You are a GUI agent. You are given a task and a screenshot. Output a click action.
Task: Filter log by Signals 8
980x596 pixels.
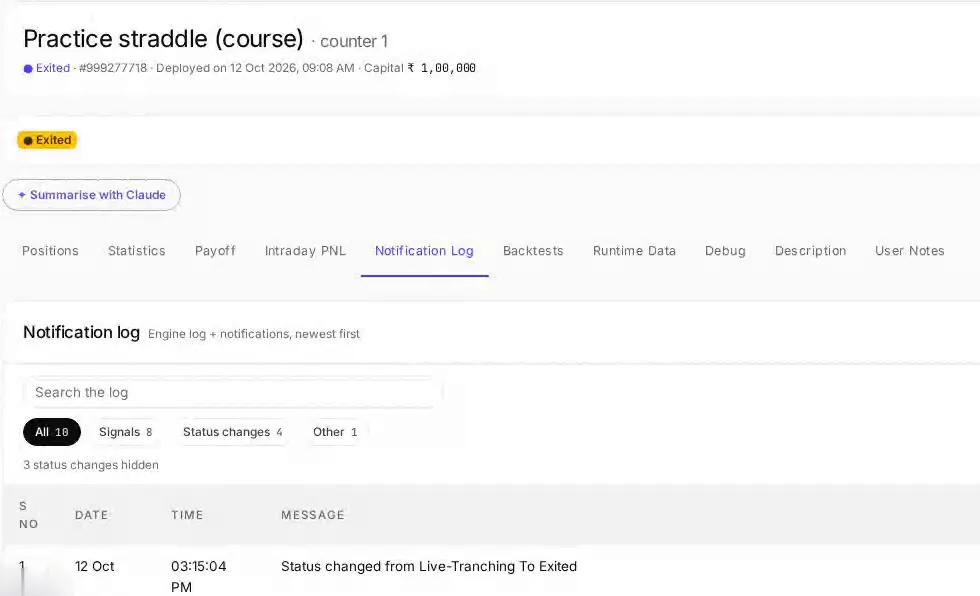[126, 432]
